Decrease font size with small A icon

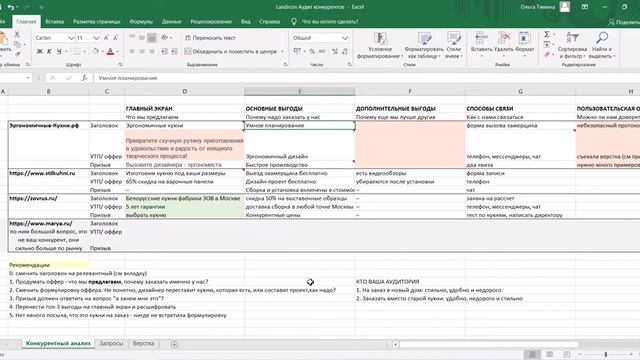(x=116, y=38)
